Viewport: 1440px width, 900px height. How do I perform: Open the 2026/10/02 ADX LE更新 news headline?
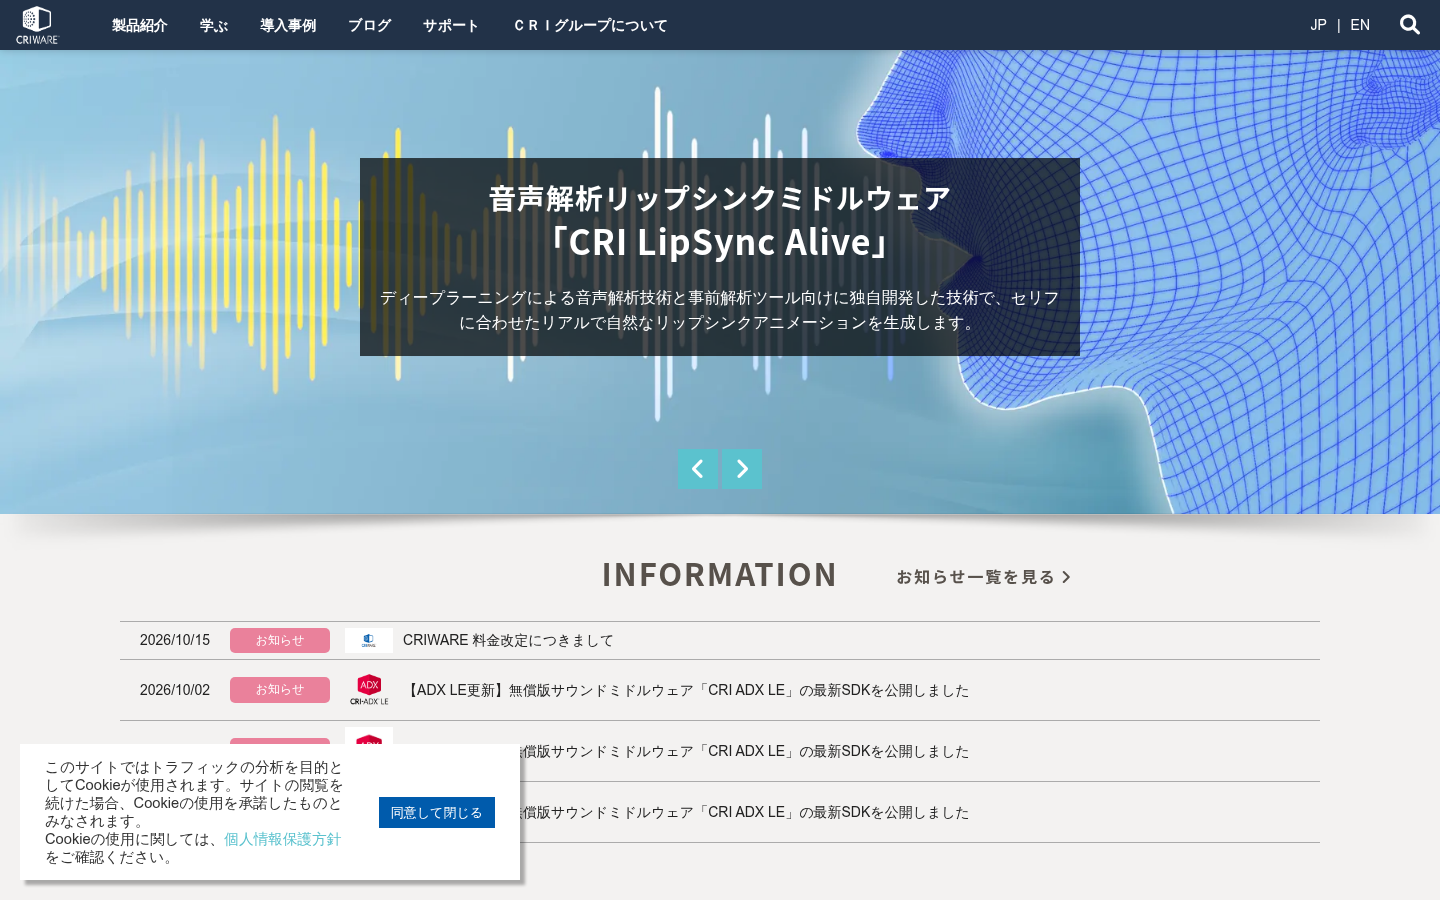[686, 690]
